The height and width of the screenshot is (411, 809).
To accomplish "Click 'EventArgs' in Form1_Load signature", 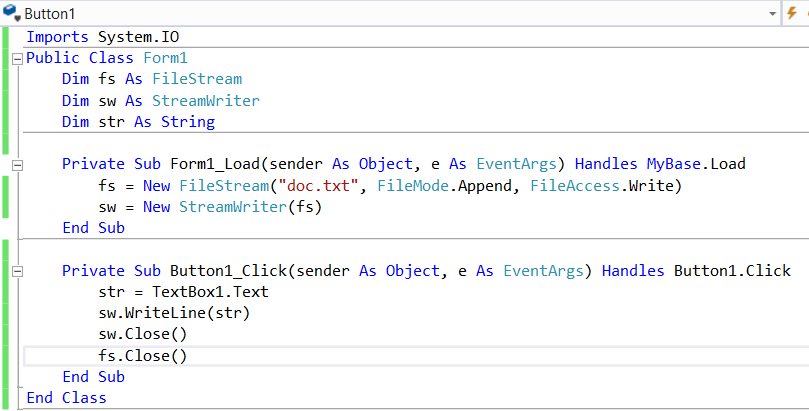I will 516,164.
